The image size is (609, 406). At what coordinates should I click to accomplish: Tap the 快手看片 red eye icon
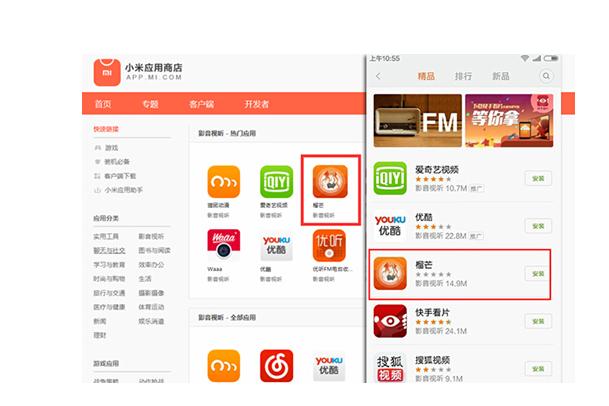tap(390, 321)
